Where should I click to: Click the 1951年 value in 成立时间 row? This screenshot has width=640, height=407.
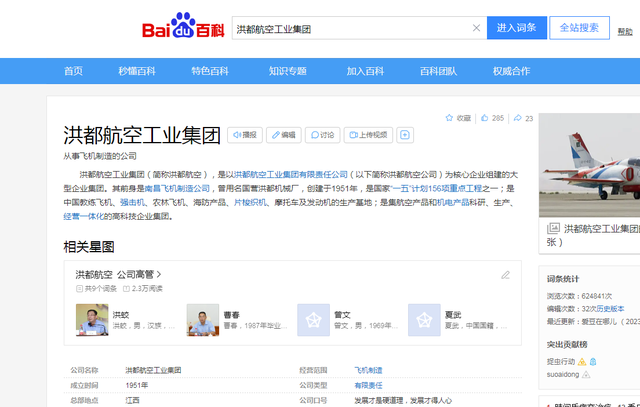pyautogui.click(x=137, y=385)
